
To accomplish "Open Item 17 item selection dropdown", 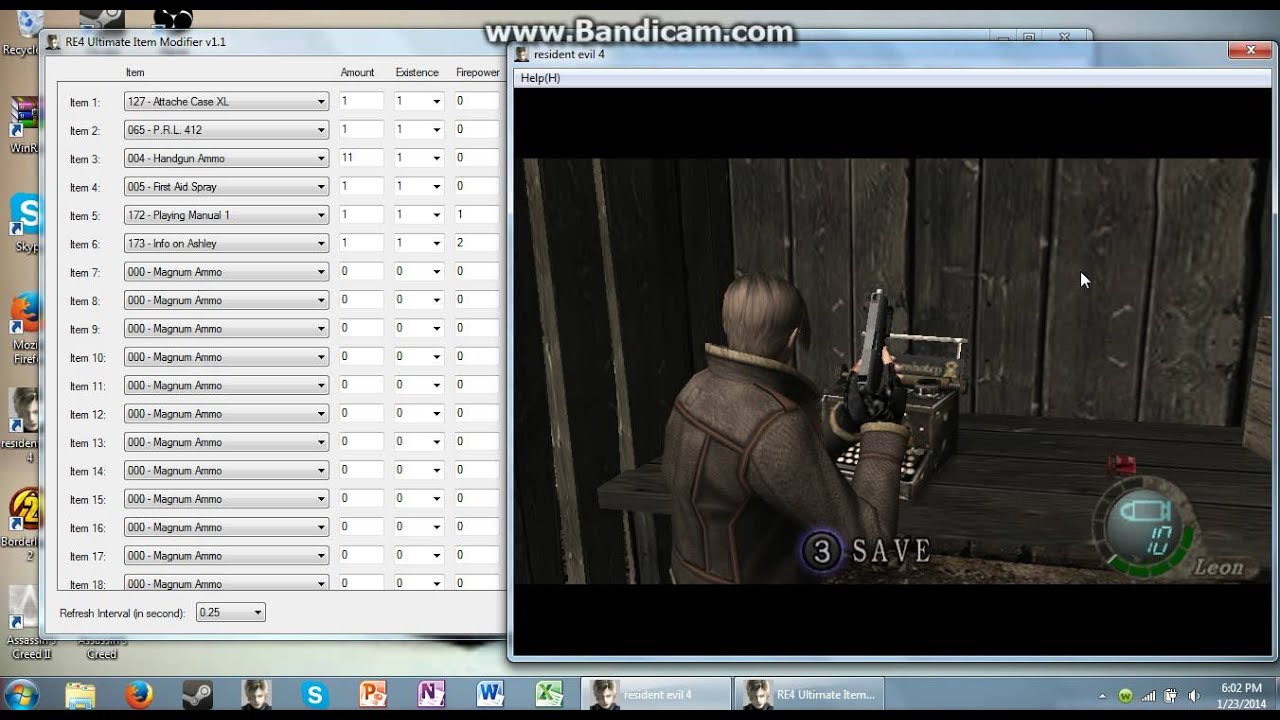I will 226,555.
